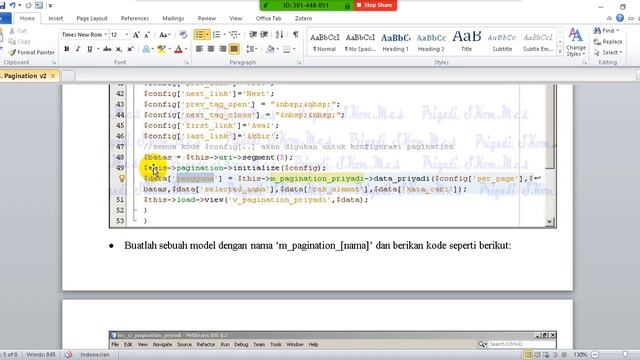The width and height of the screenshot is (640, 360).
Task: Click Change Case Aa icon
Action: pyautogui.click(x=164, y=35)
